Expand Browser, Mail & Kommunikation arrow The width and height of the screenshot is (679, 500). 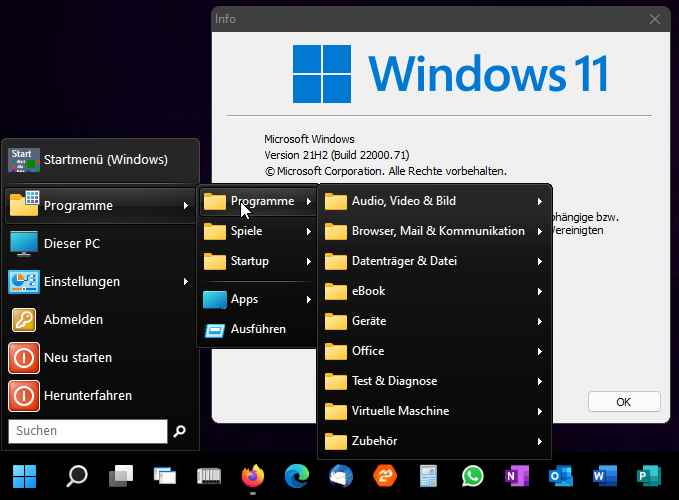point(540,232)
